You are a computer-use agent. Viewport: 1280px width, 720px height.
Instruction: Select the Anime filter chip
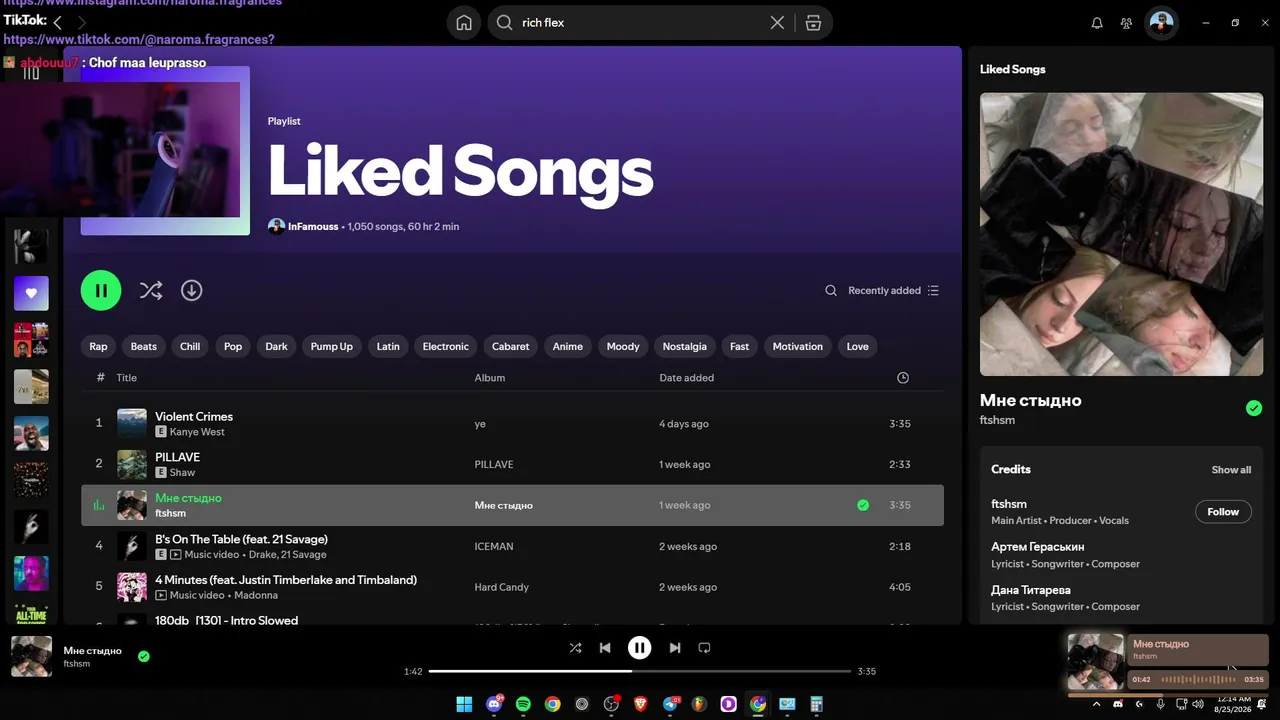568,347
